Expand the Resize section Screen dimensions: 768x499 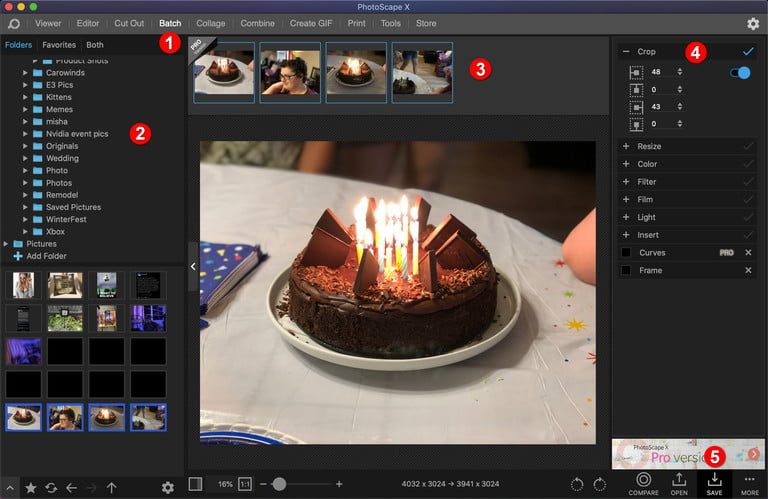(x=626, y=146)
